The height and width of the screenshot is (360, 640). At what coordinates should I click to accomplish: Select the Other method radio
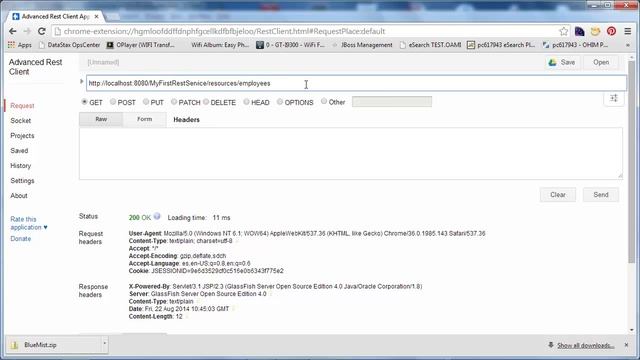[324, 102]
